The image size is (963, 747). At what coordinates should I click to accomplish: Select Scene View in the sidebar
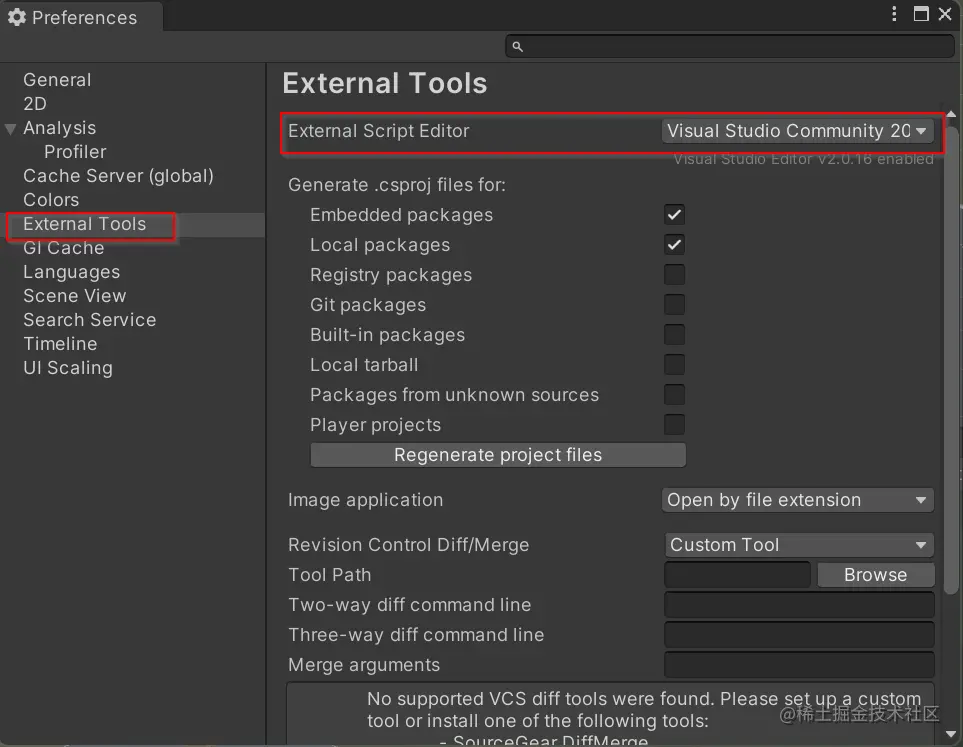(74, 295)
